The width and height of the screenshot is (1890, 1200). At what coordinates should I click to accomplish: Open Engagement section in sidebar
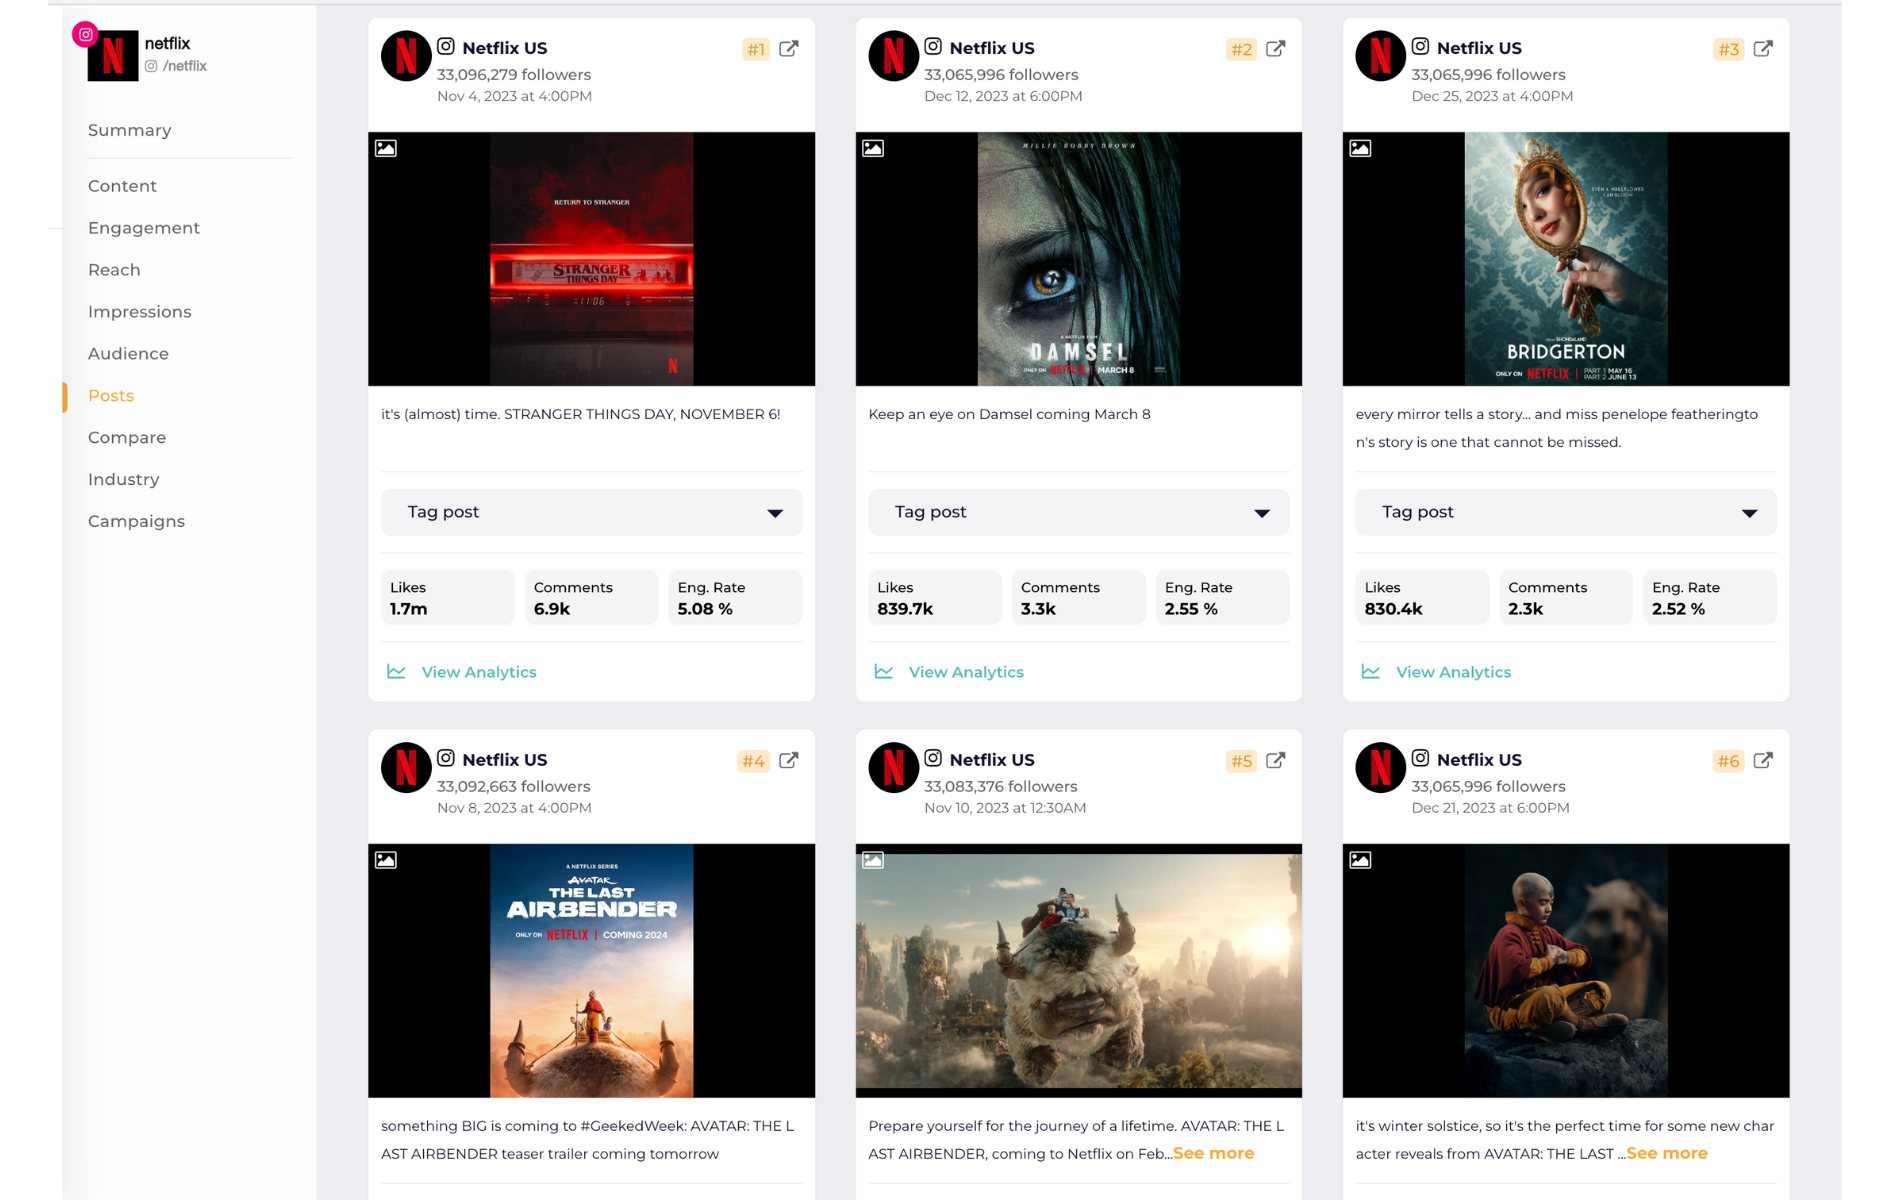coord(144,228)
